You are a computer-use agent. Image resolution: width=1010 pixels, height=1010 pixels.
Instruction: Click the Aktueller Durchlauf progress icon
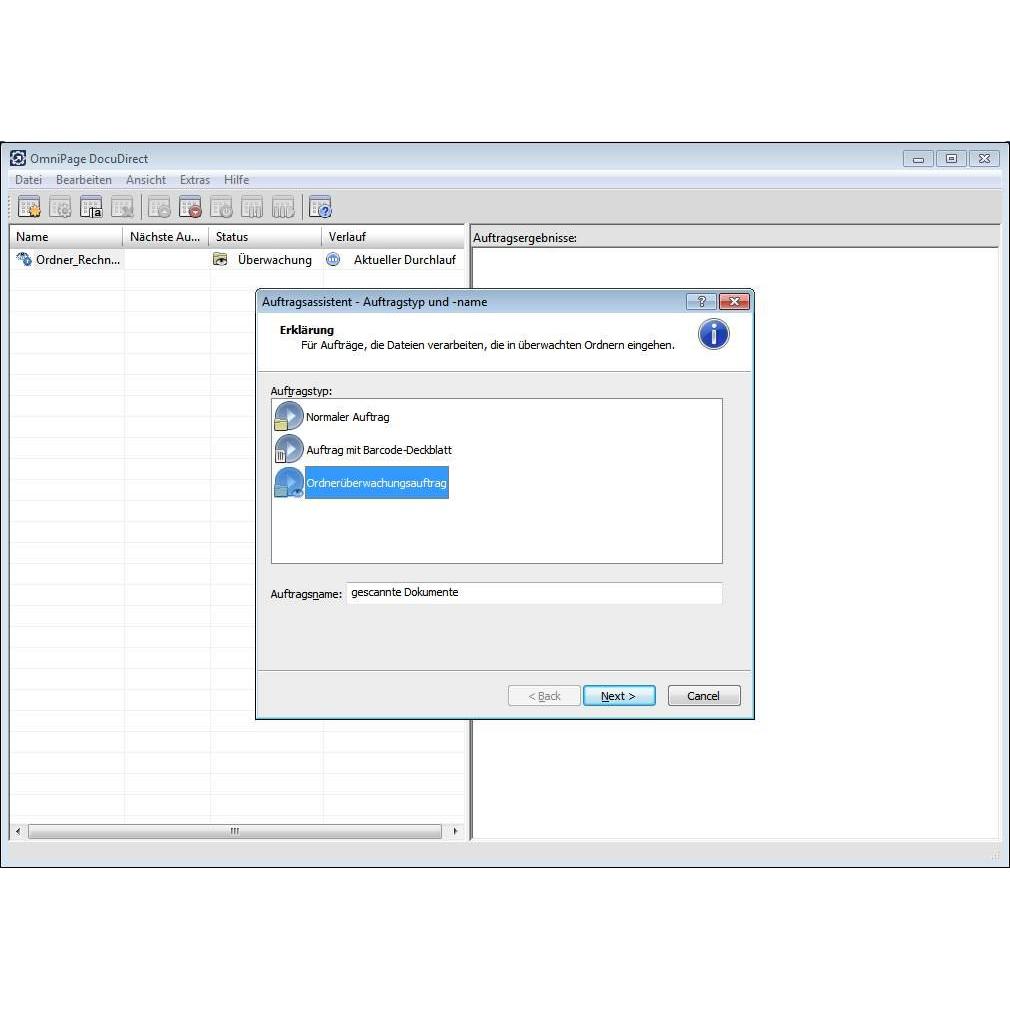click(333, 259)
